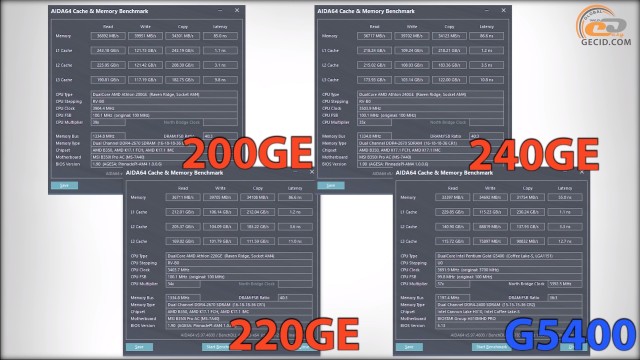Click BIOS Version field in Pentium G5400 window
The height and width of the screenshot is (360, 640).
coord(509,326)
